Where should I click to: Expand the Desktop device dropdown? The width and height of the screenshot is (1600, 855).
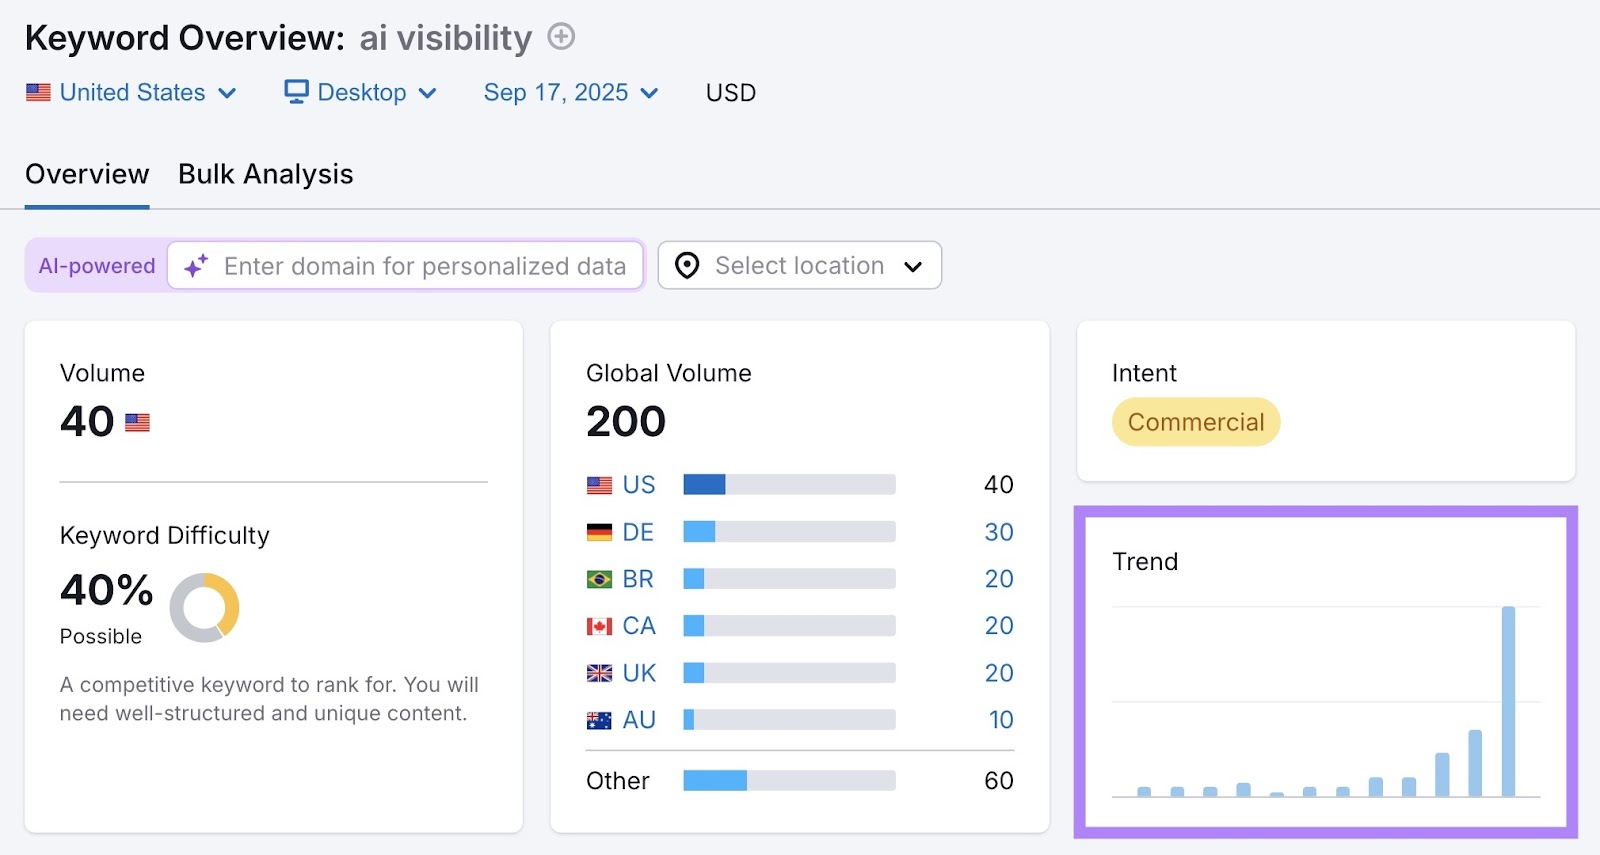[362, 93]
